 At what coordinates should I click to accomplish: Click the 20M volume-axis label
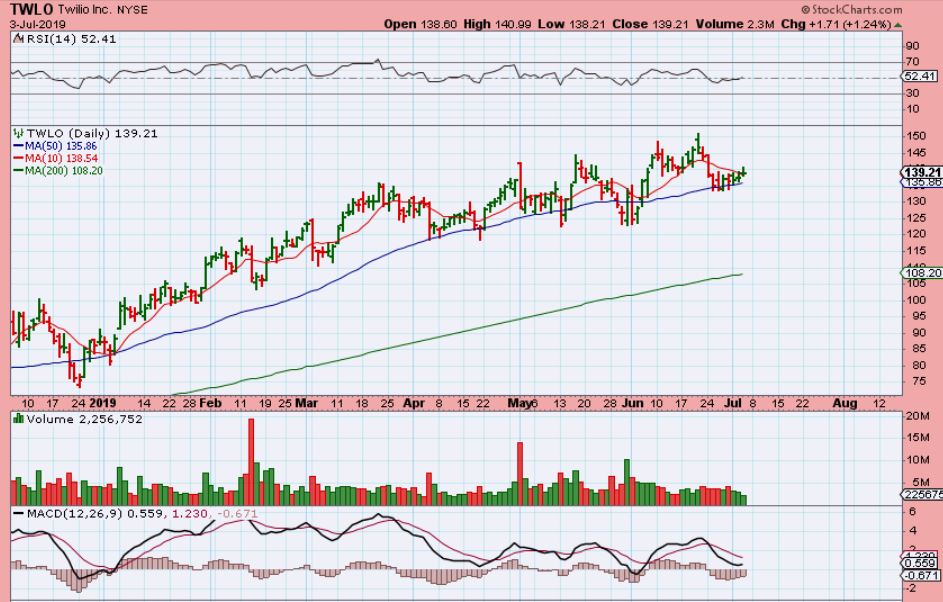click(918, 417)
